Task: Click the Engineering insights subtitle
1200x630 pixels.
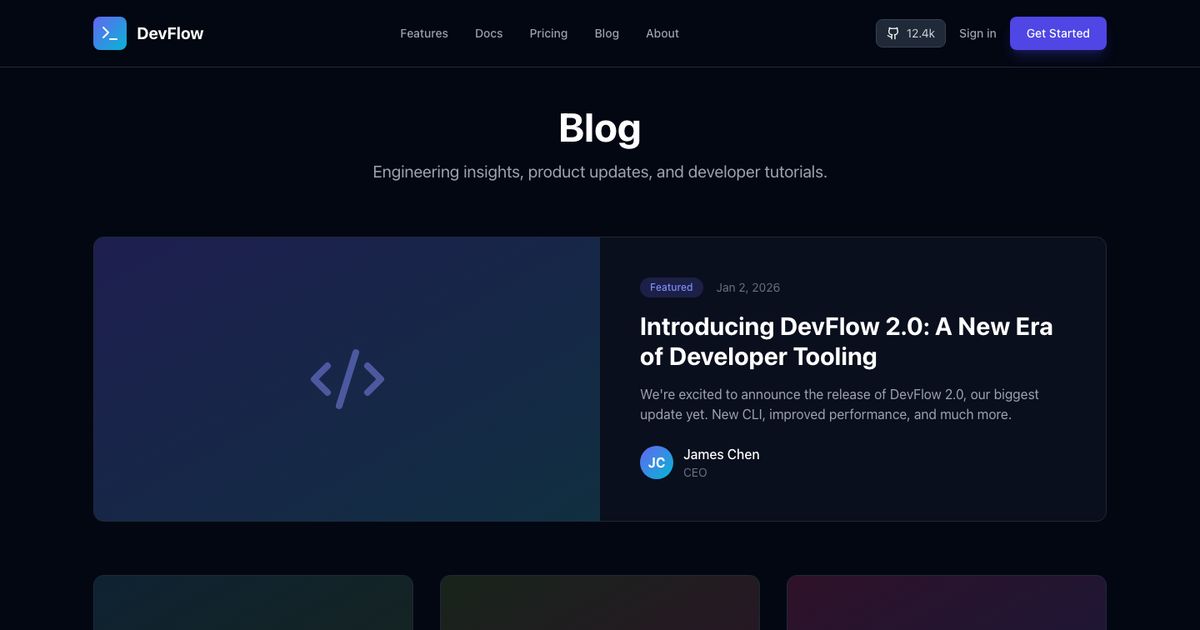Action: pos(600,172)
